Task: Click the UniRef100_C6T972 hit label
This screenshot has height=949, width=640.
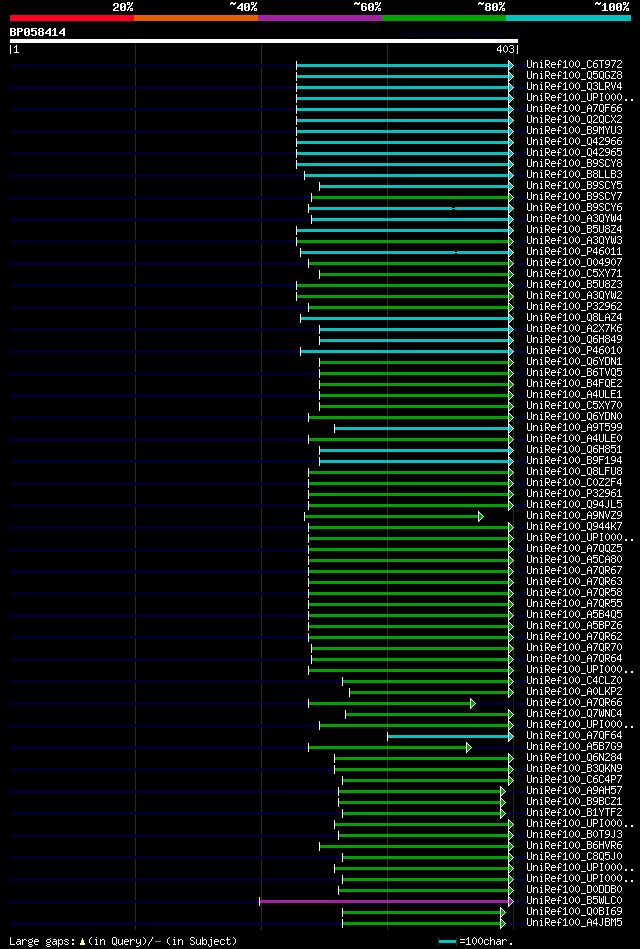Action: pos(574,64)
